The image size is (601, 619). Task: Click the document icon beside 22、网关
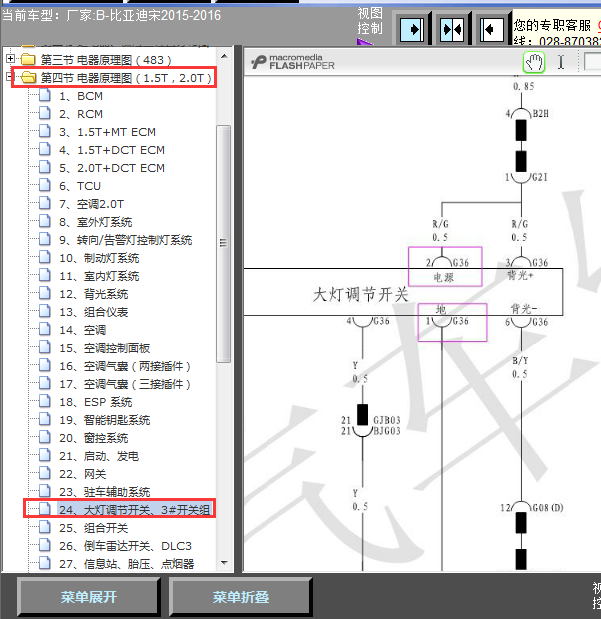pyautogui.click(x=45, y=473)
